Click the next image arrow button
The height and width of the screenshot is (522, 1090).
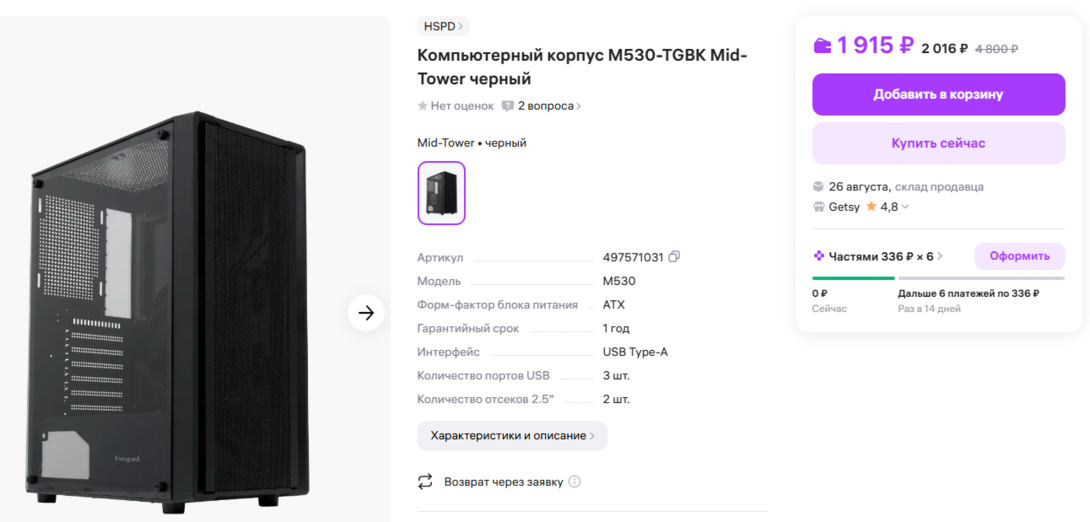tap(366, 313)
